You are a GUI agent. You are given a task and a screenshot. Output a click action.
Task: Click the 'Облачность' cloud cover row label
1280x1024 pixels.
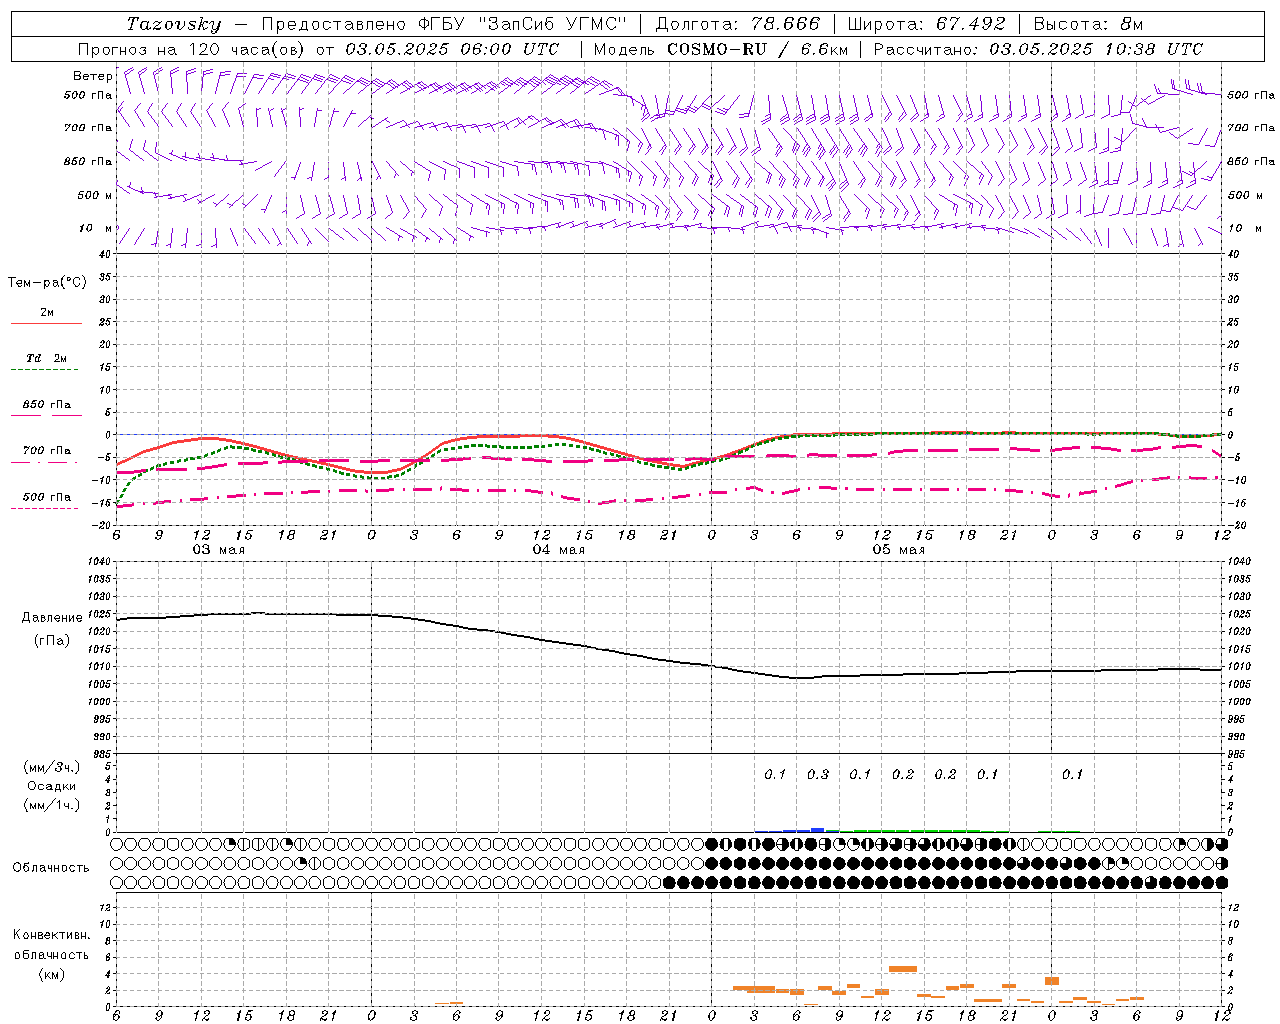point(51,867)
